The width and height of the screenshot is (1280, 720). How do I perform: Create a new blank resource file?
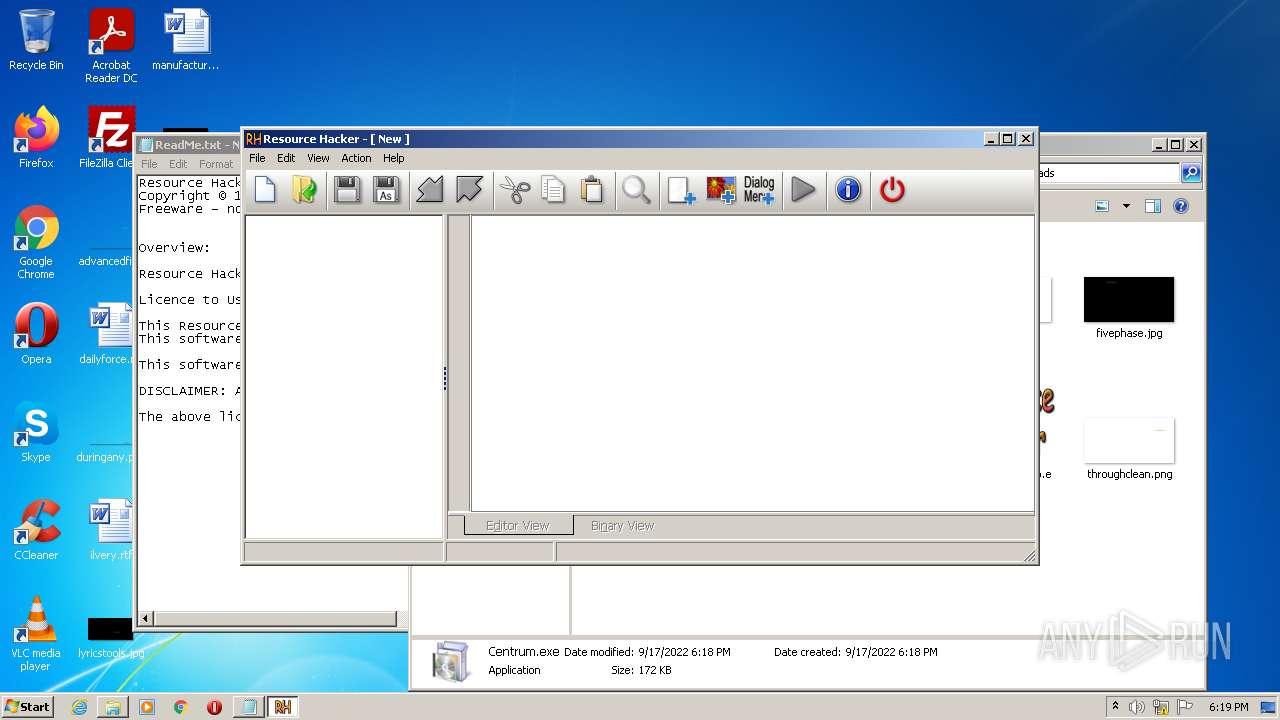tap(265, 189)
